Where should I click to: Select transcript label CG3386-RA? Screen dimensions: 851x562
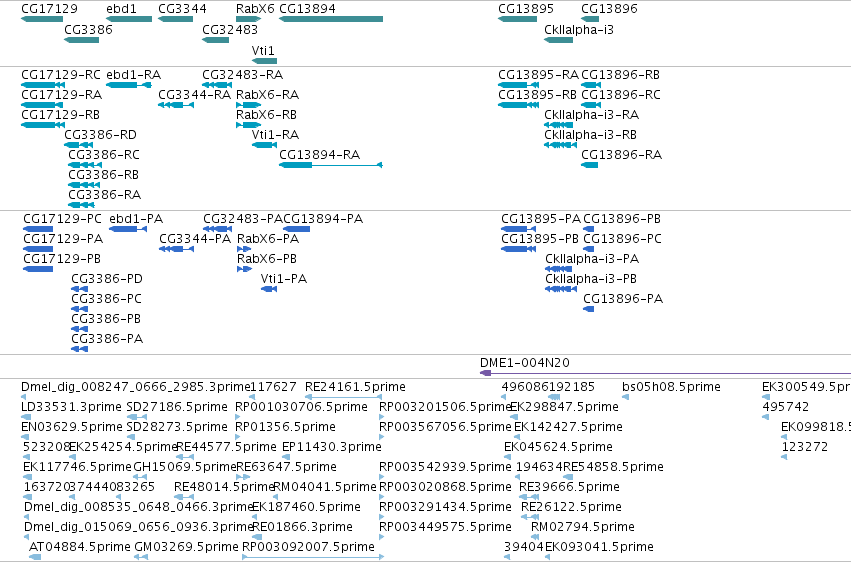tap(104, 194)
